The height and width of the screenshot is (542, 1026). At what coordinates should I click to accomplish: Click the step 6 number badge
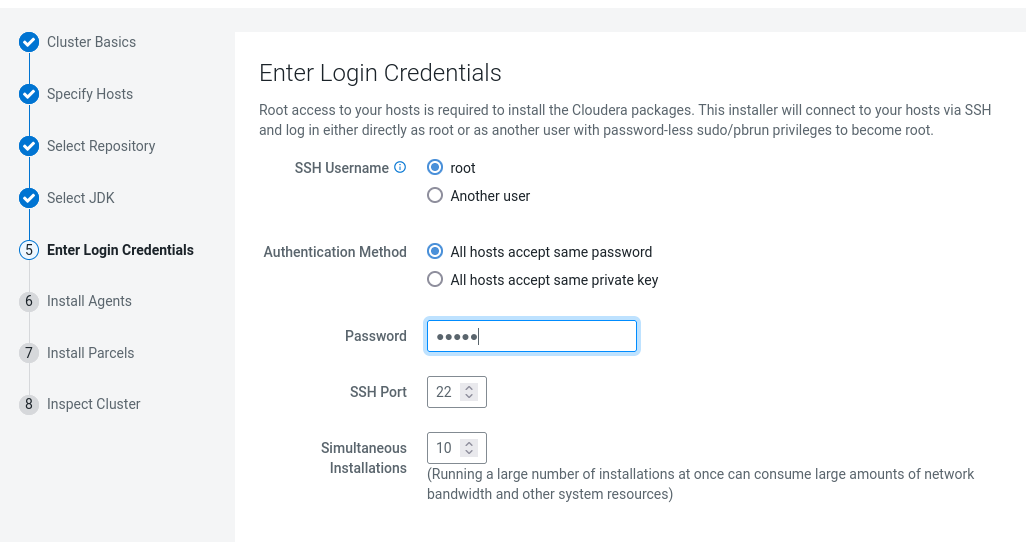coord(29,301)
